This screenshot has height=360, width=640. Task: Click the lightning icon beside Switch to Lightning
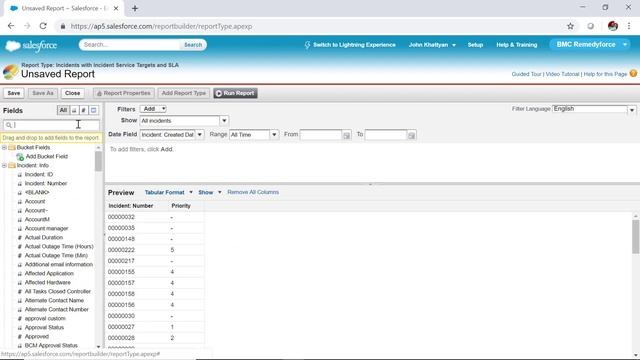(307, 45)
